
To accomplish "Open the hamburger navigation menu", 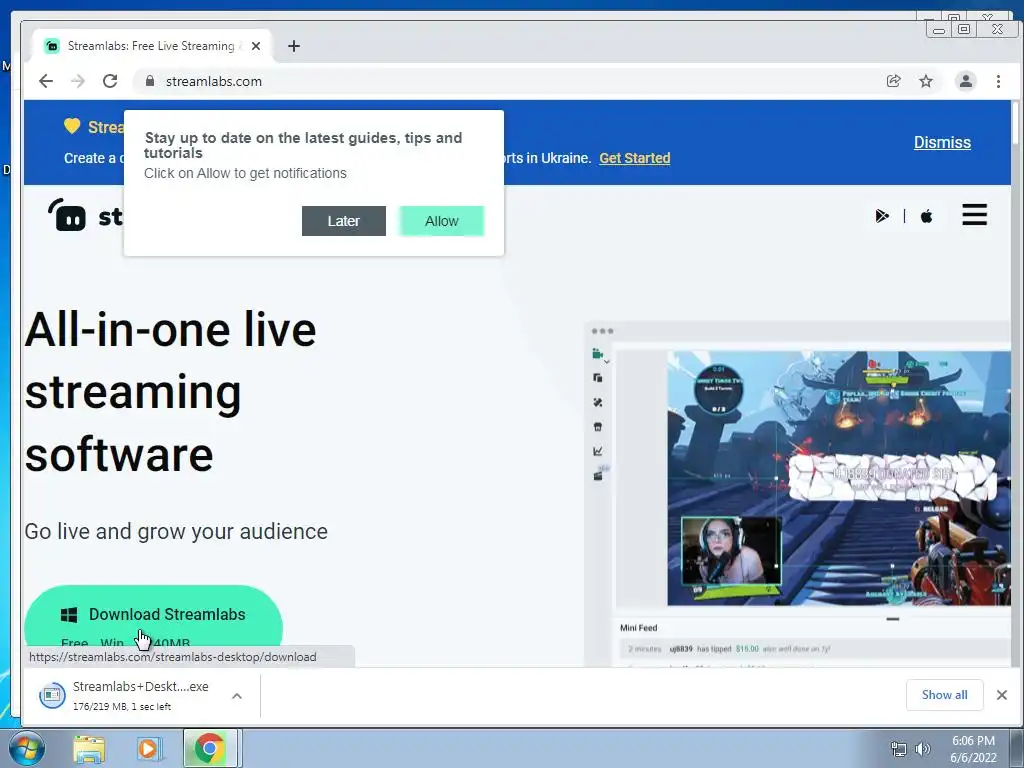I will point(974,214).
